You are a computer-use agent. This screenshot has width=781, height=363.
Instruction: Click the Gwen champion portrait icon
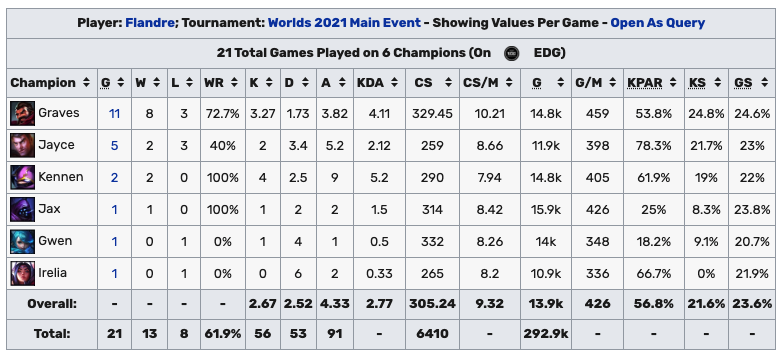tap(22, 242)
